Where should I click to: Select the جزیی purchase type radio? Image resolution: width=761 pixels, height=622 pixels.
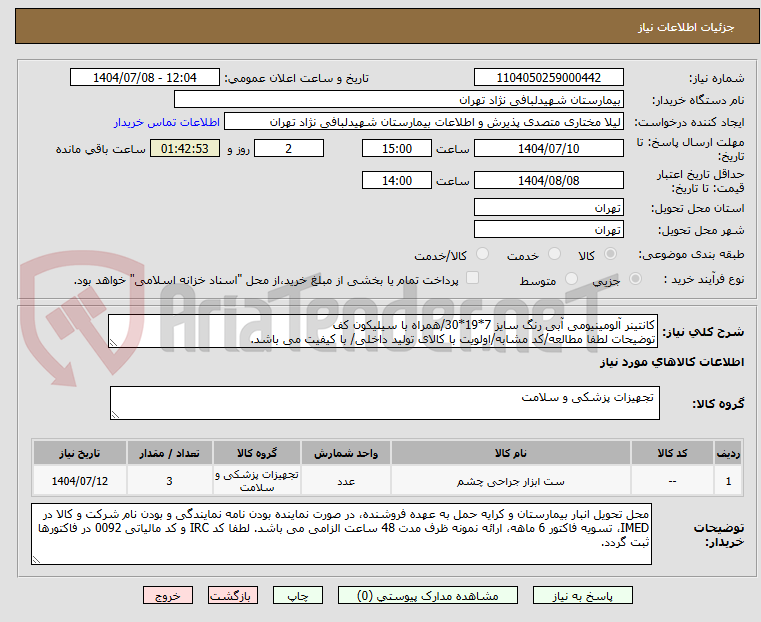point(635,278)
